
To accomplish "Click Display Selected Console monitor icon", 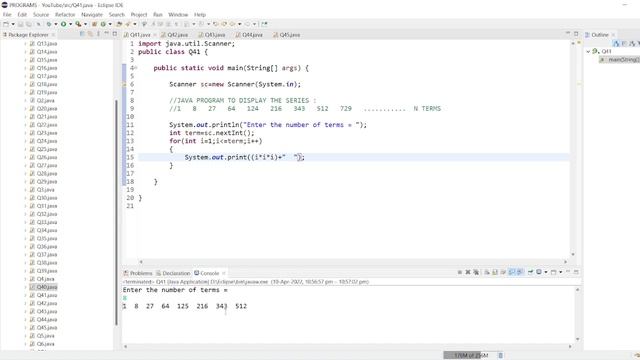I will (539, 272).
